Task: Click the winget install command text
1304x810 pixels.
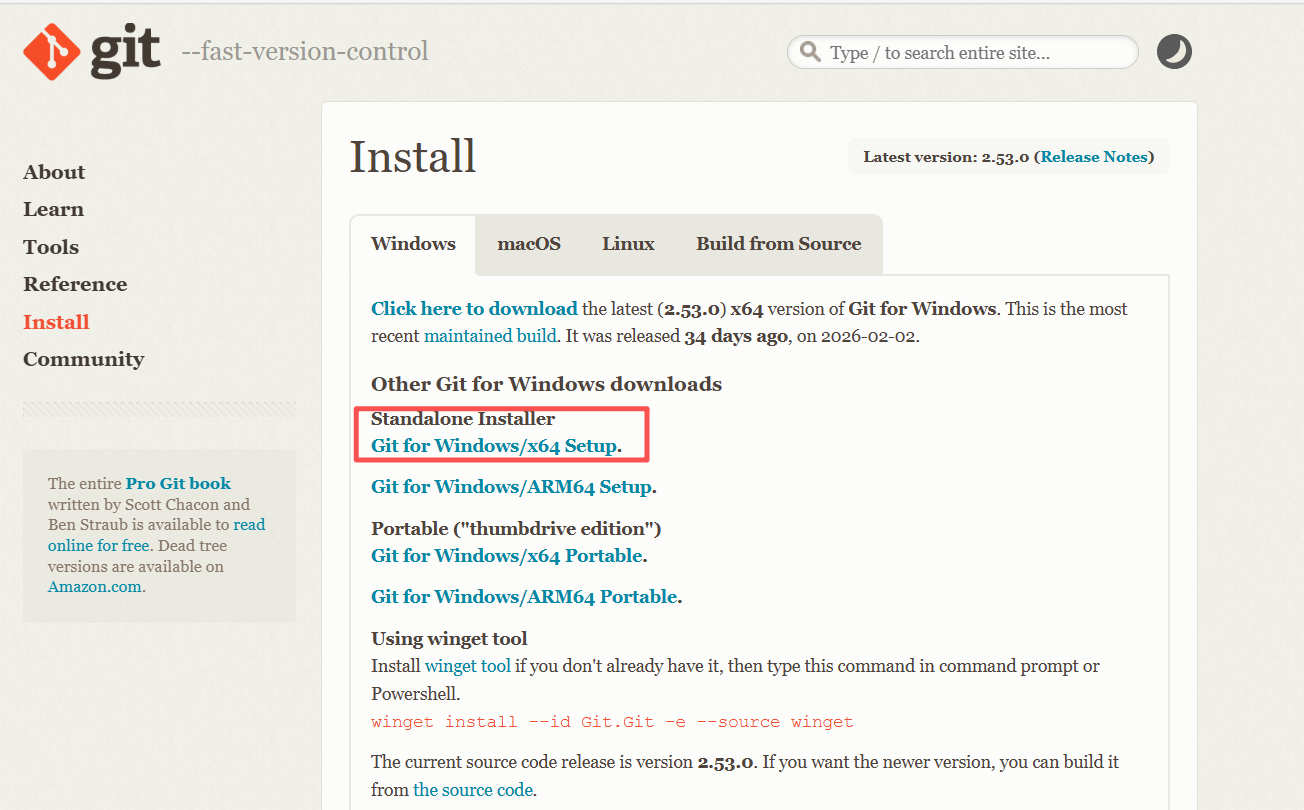Action: pyautogui.click(x=612, y=722)
